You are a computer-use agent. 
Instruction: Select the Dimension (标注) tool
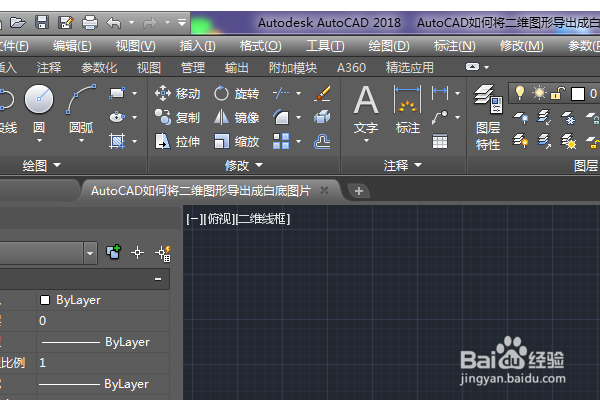pyautogui.click(x=408, y=109)
